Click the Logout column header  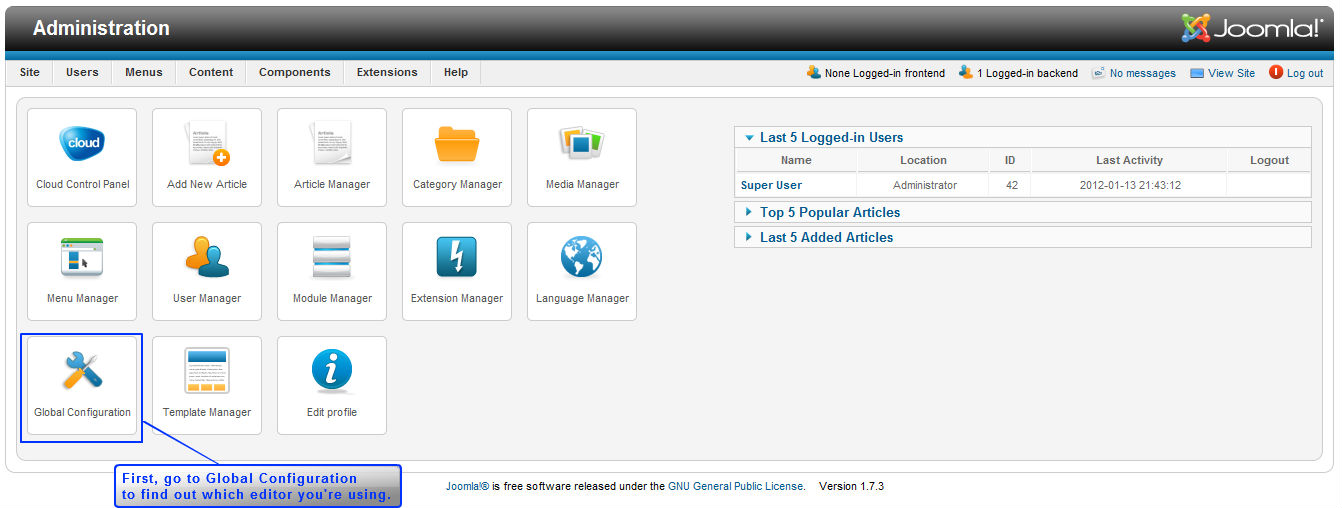point(1269,160)
